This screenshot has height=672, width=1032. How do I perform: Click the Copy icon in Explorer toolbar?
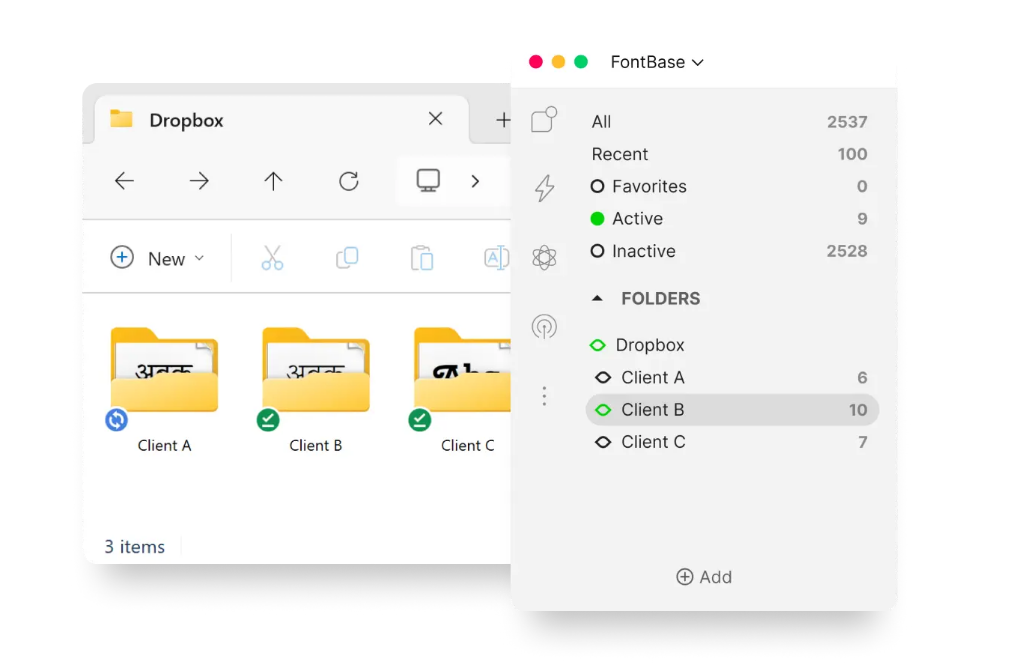coord(348,257)
